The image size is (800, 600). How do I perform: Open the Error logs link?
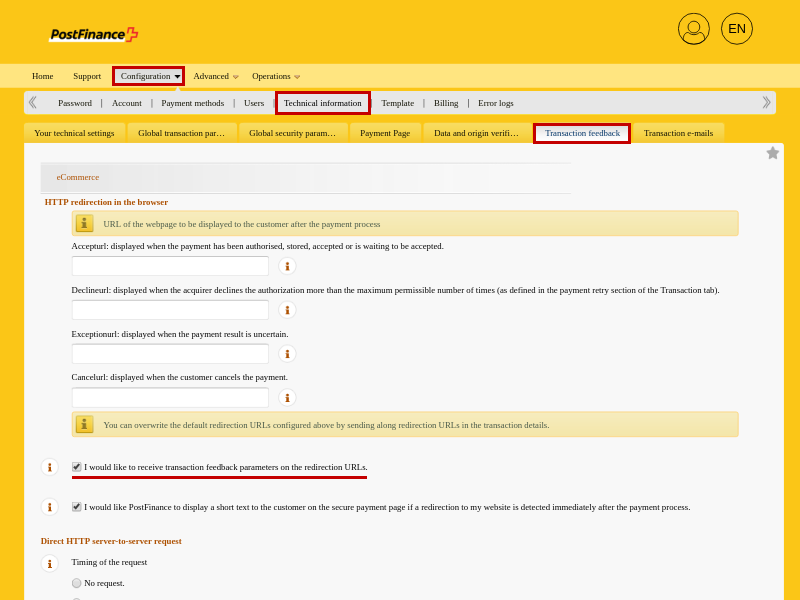(495, 103)
